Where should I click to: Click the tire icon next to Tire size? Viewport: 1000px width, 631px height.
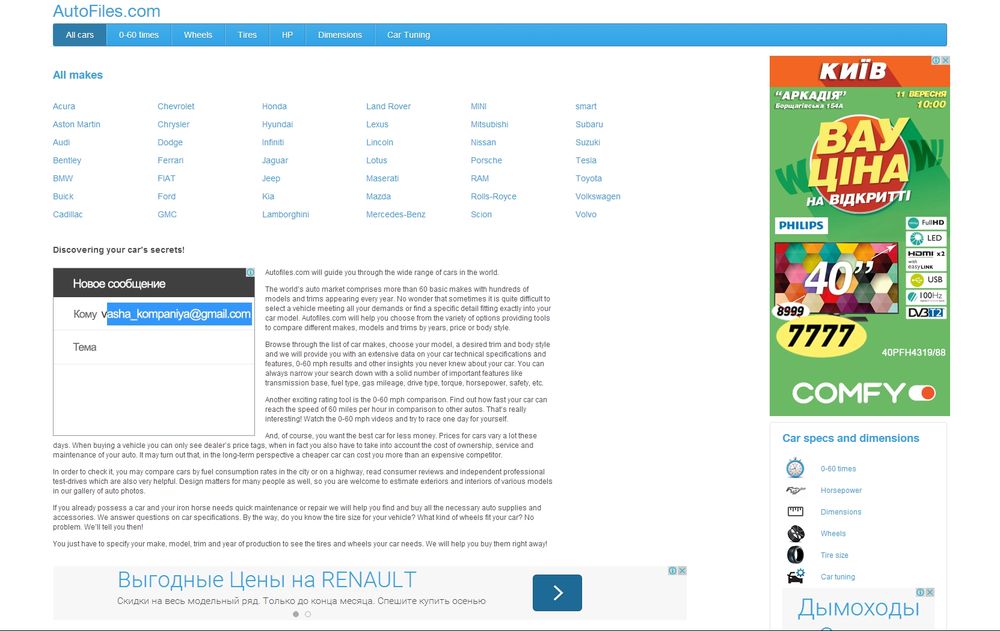tap(795, 555)
